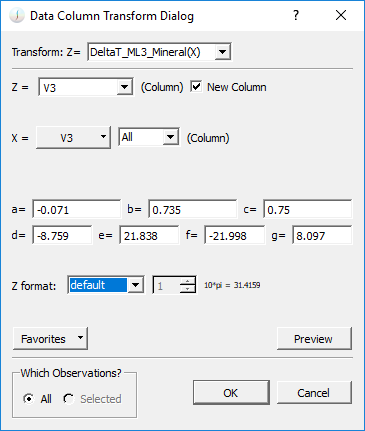Image resolution: width=365 pixels, height=431 pixels.
Task: Open the Favorites menu button
Action: (x=50, y=339)
